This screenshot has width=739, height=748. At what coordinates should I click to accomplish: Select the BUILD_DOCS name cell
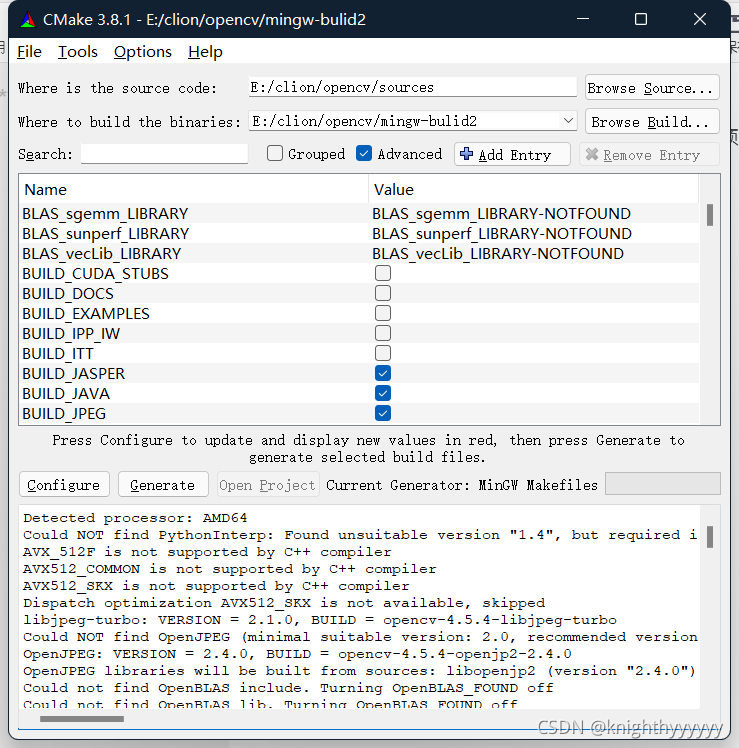(194, 293)
